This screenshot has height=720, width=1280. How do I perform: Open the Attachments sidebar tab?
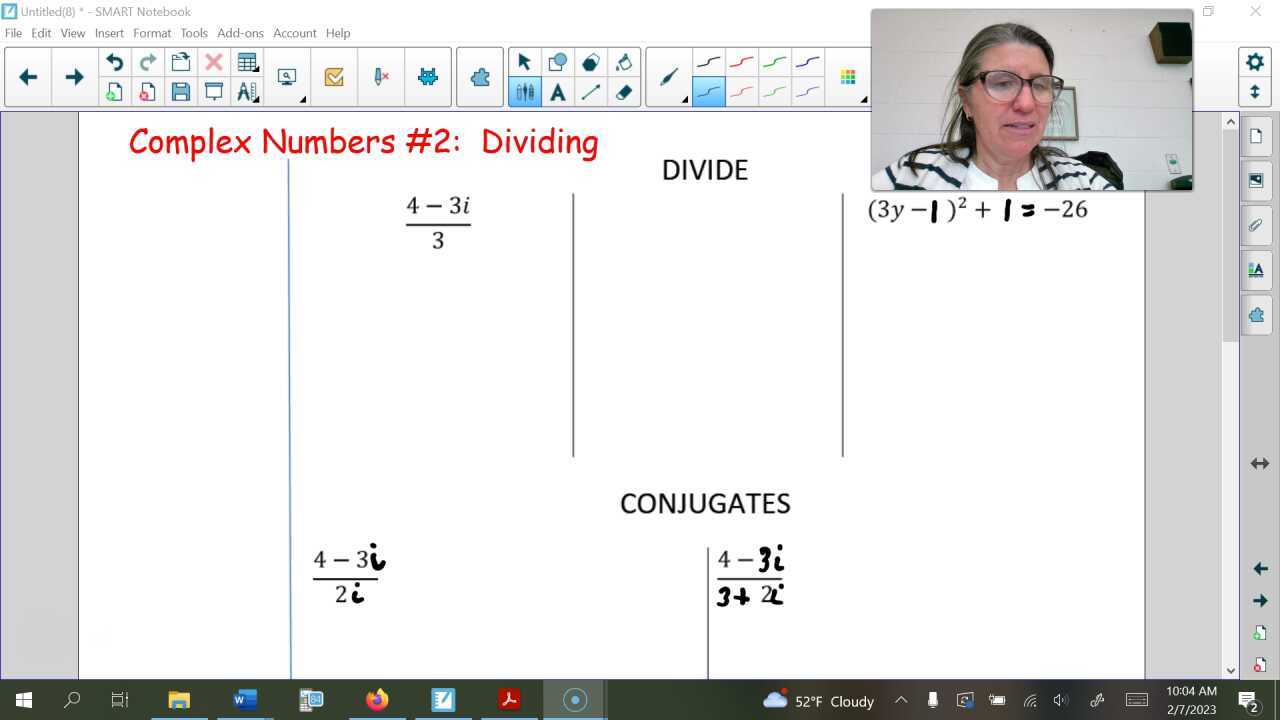click(1256, 225)
